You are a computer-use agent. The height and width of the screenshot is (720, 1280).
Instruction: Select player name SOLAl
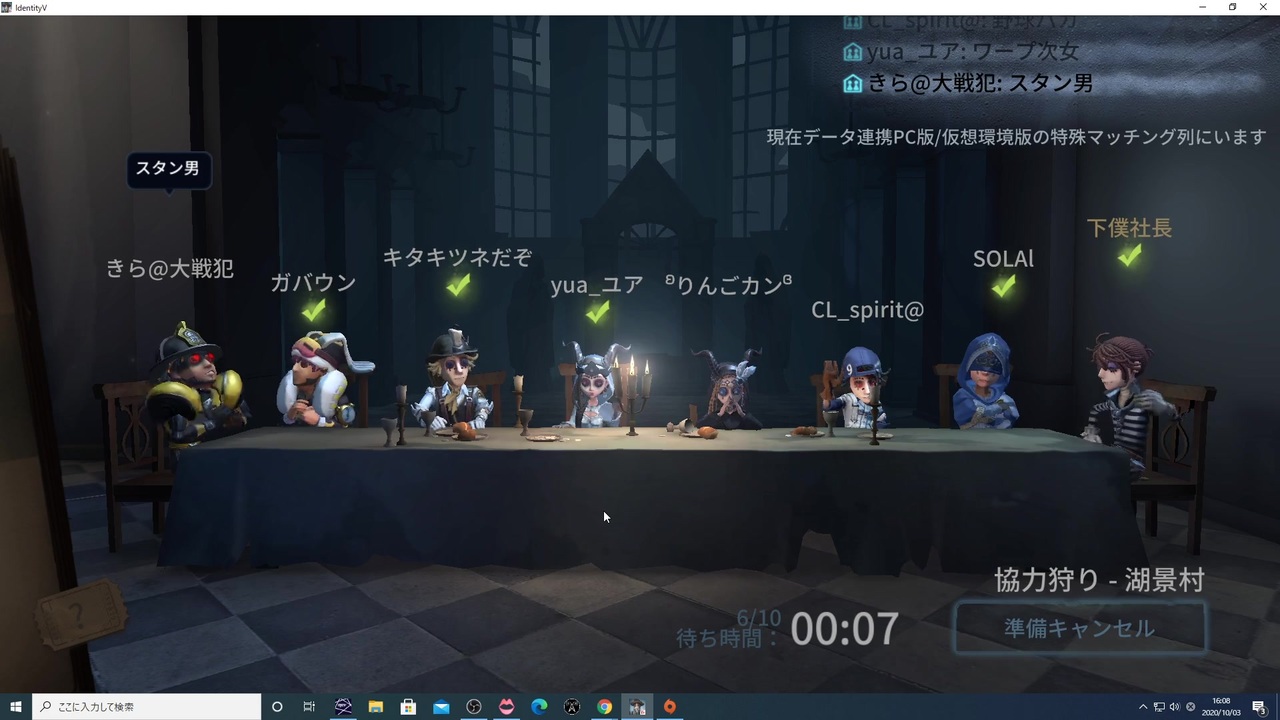pos(1003,259)
